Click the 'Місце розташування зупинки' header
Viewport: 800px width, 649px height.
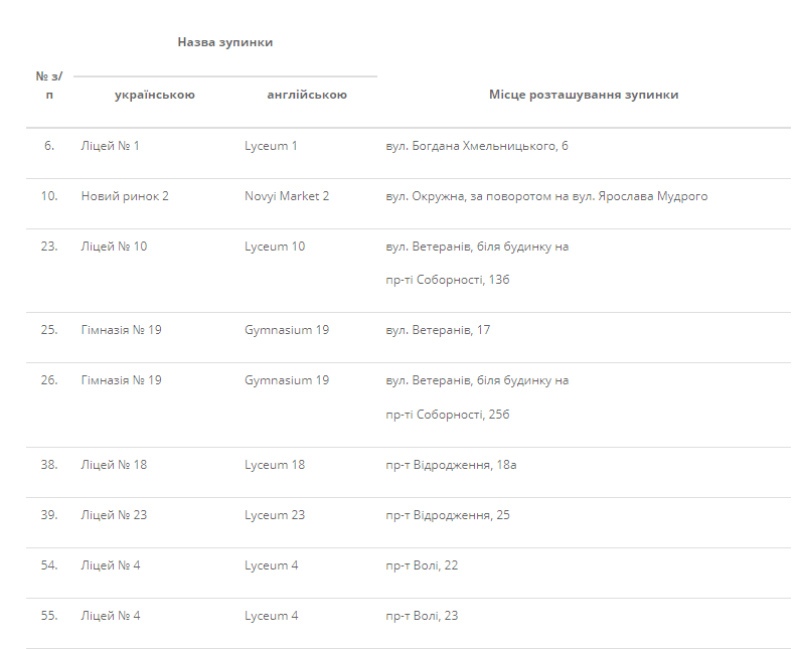[x=584, y=95]
